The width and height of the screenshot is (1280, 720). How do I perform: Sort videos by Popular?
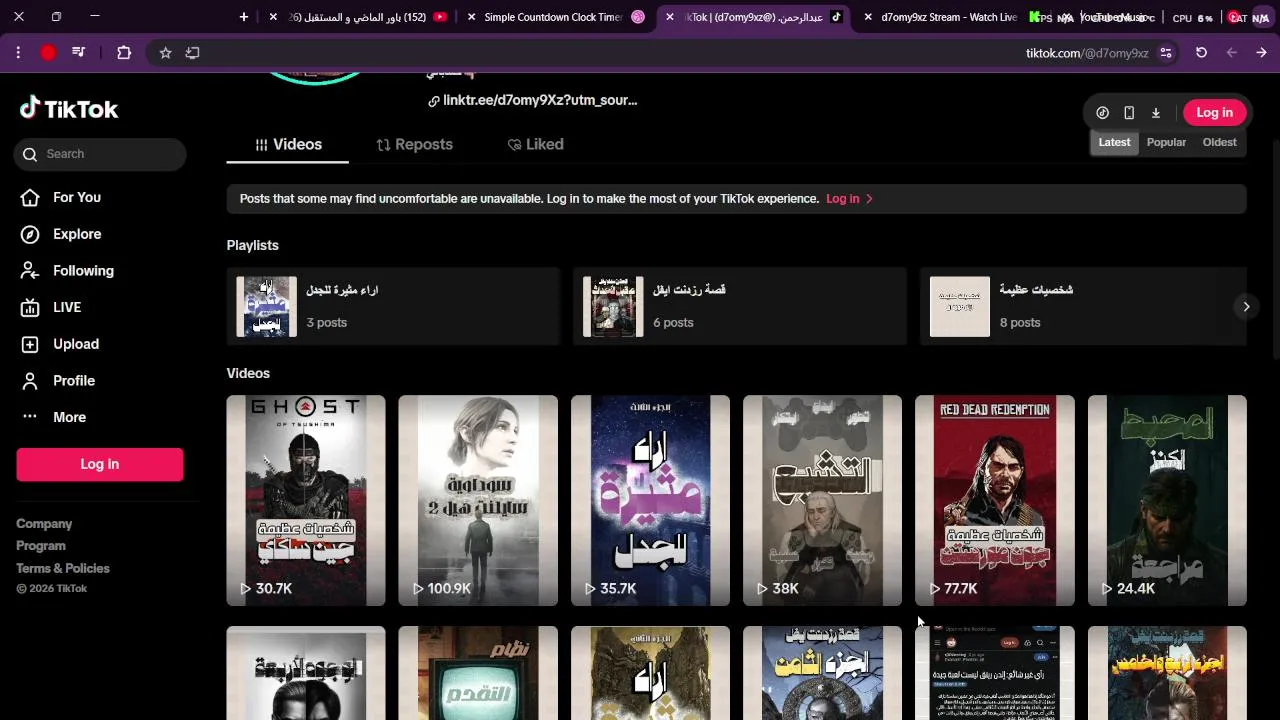1166,142
